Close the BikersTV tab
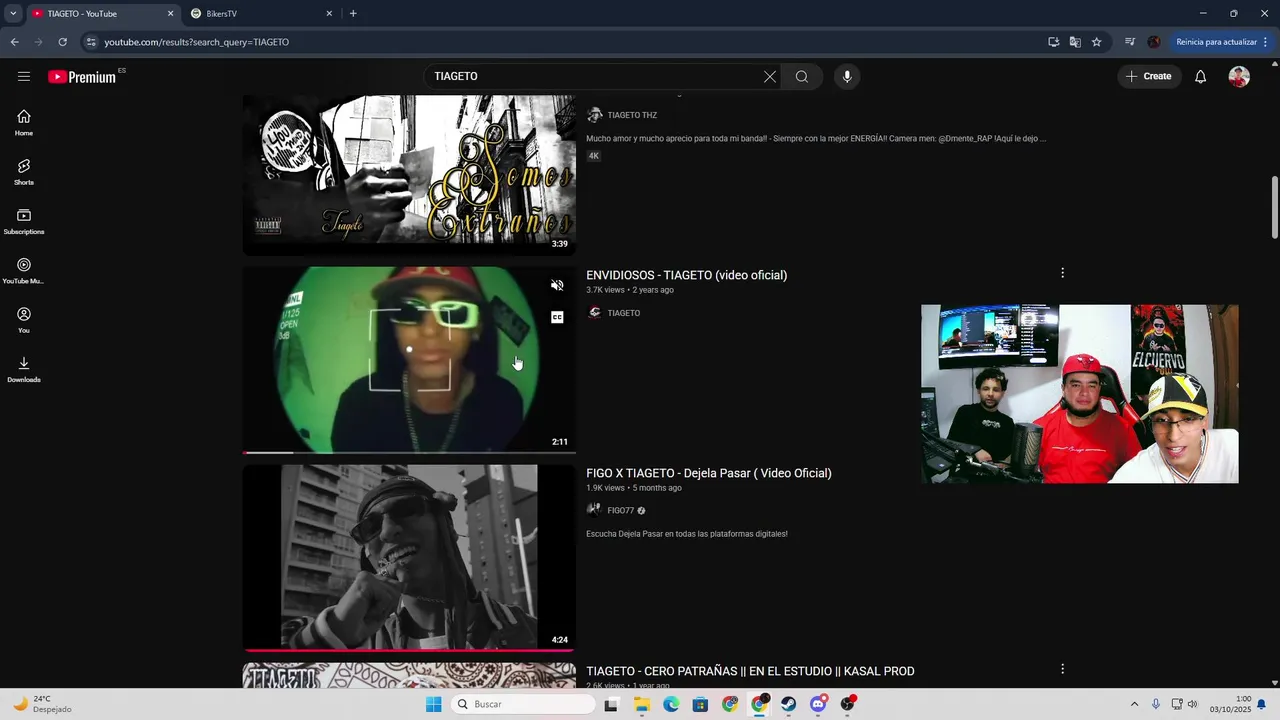Screen dimensions: 1280x720 click(329, 14)
